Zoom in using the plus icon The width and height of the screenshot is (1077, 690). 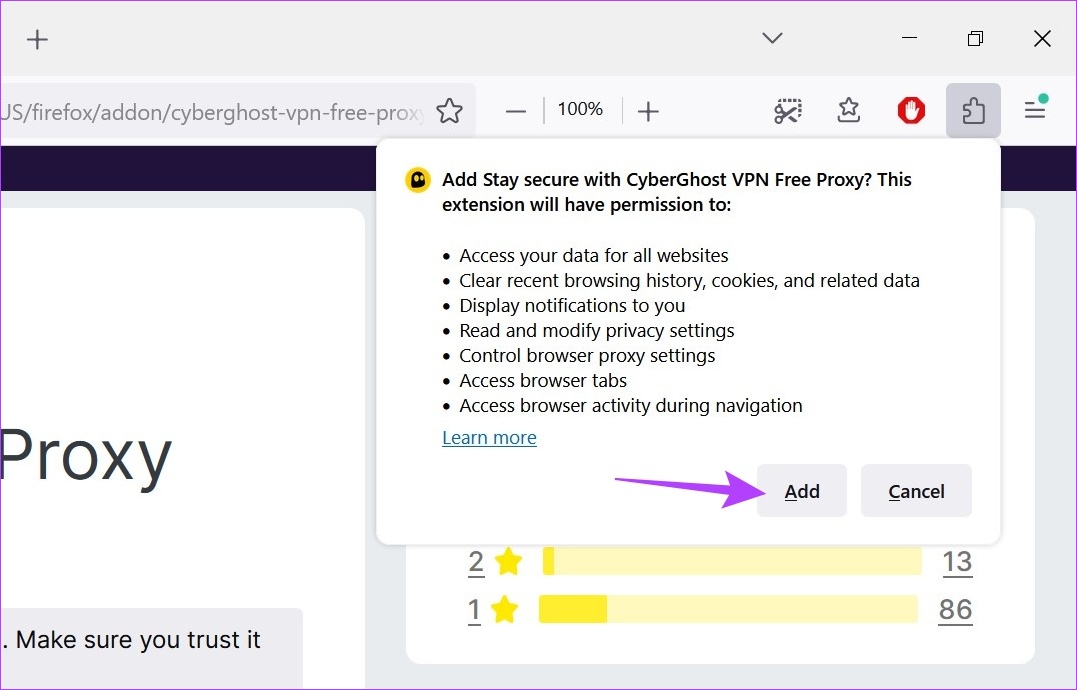pos(648,110)
